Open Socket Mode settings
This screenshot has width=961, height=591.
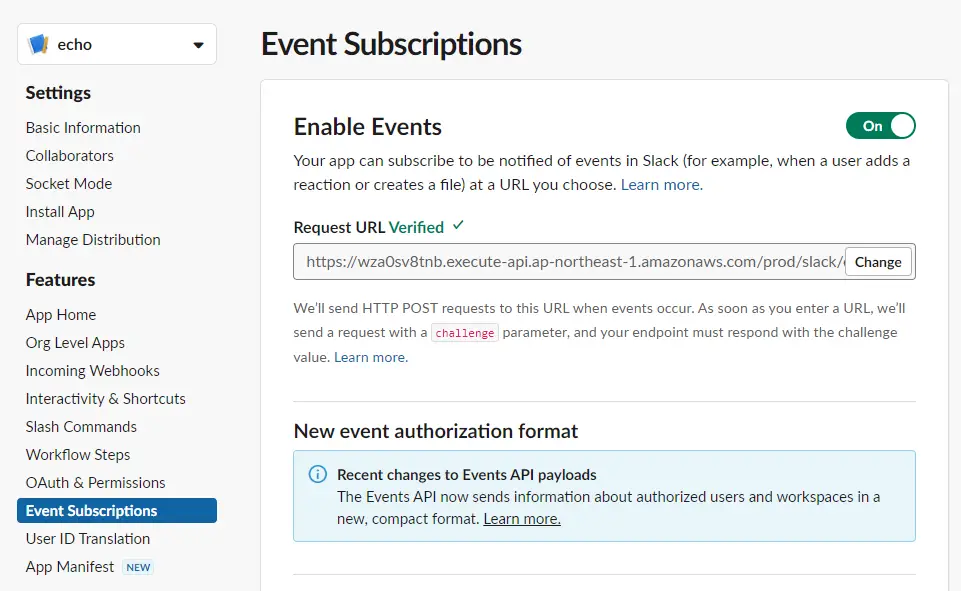point(69,184)
